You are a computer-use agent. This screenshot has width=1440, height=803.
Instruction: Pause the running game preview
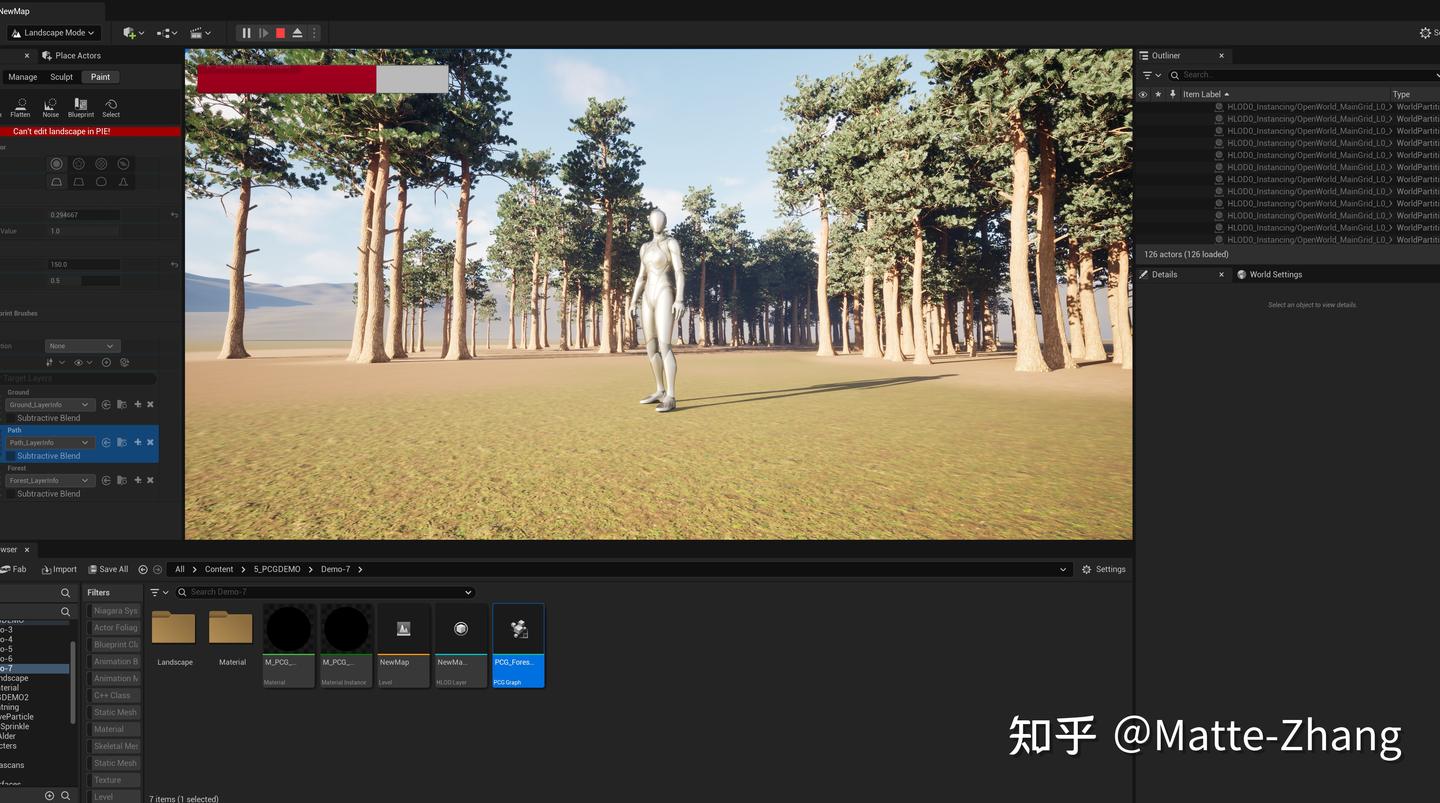click(x=246, y=32)
